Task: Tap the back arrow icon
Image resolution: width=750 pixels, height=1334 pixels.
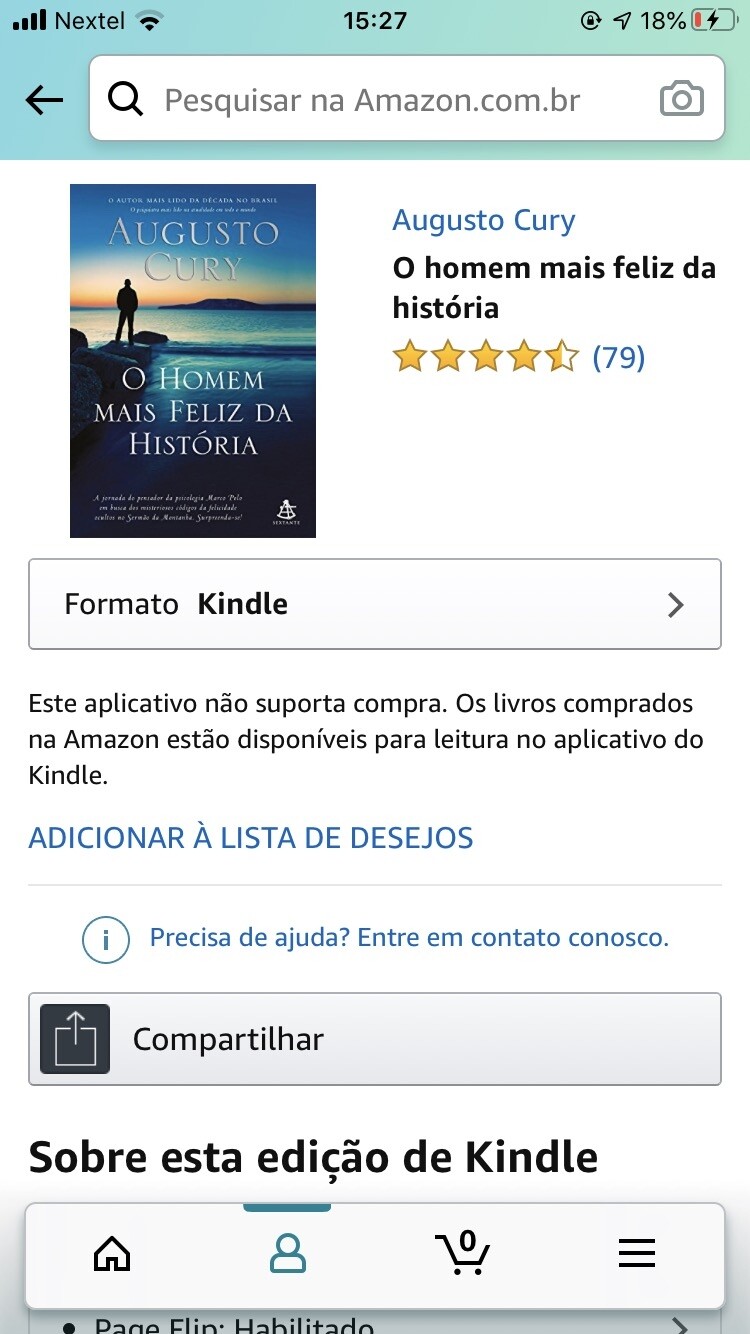Action: click(44, 100)
